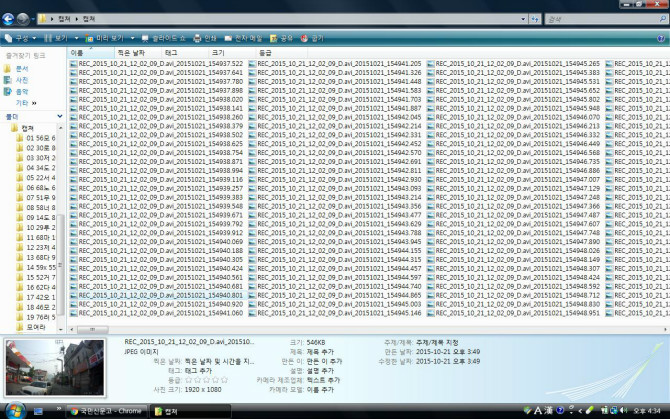Image resolution: width=670 pixels, height=419 pixels.
Task: Click the 인쇄 (Print) toolbar button
Action: click(206, 38)
